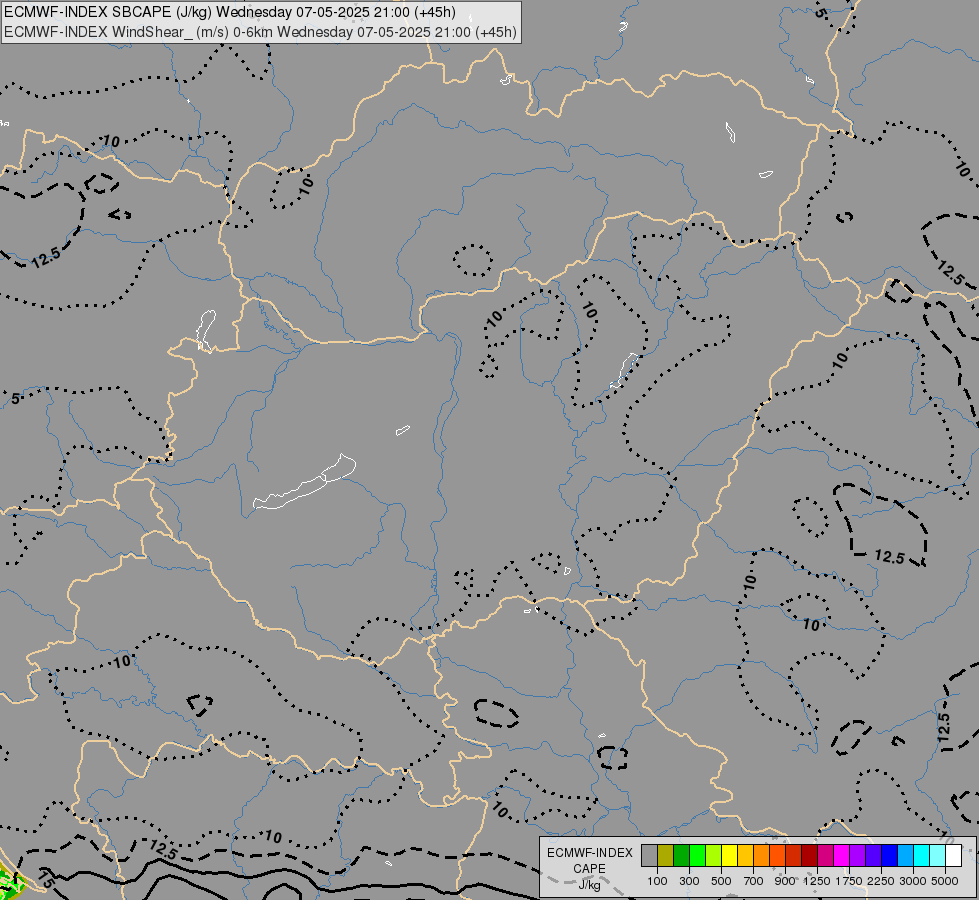Pick the dark green legend swatch
The height and width of the screenshot is (900, 979).
[x=682, y=855]
